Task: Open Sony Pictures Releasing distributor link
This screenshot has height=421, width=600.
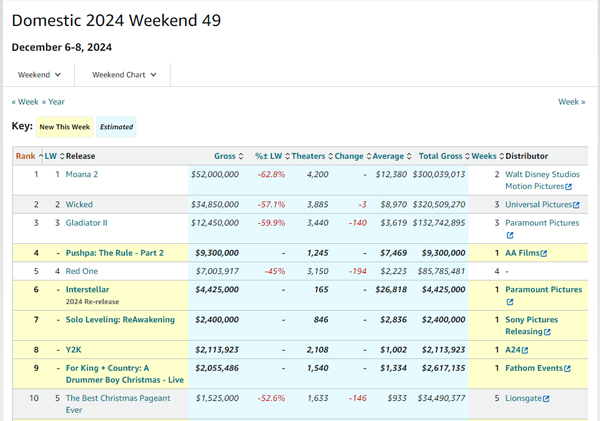Action: [532, 326]
